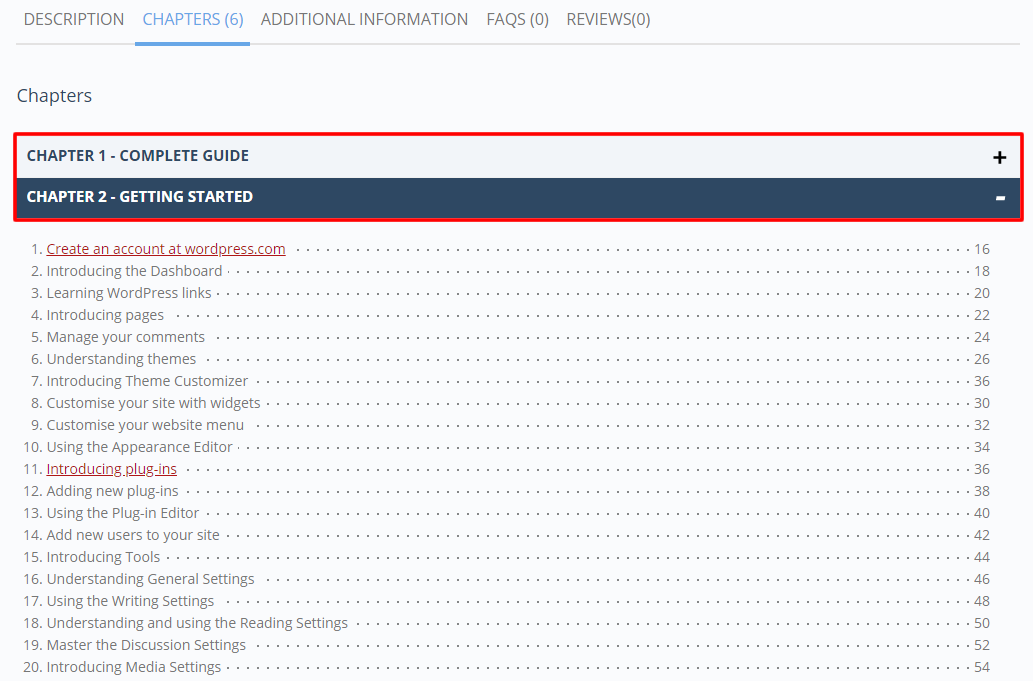Switch to the Description tab
The width and height of the screenshot is (1033, 681).
click(74, 19)
